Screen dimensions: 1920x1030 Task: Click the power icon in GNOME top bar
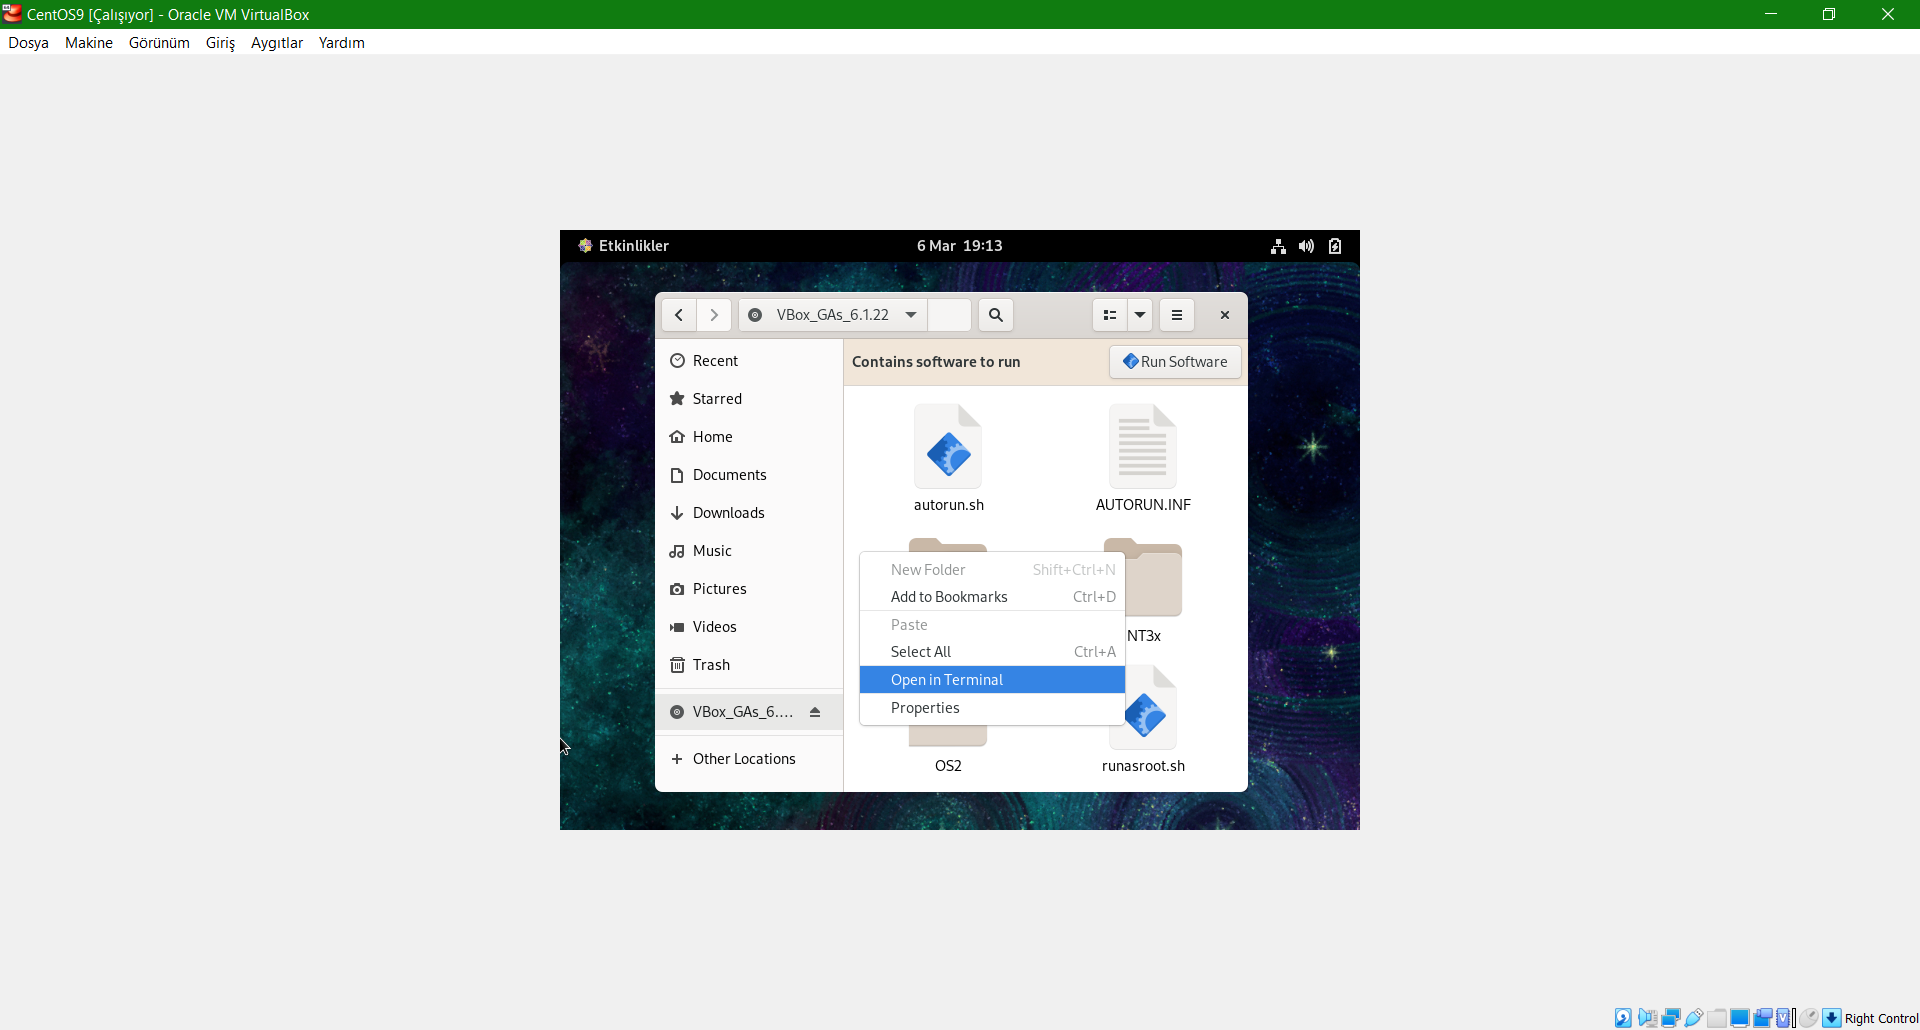tap(1335, 246)
